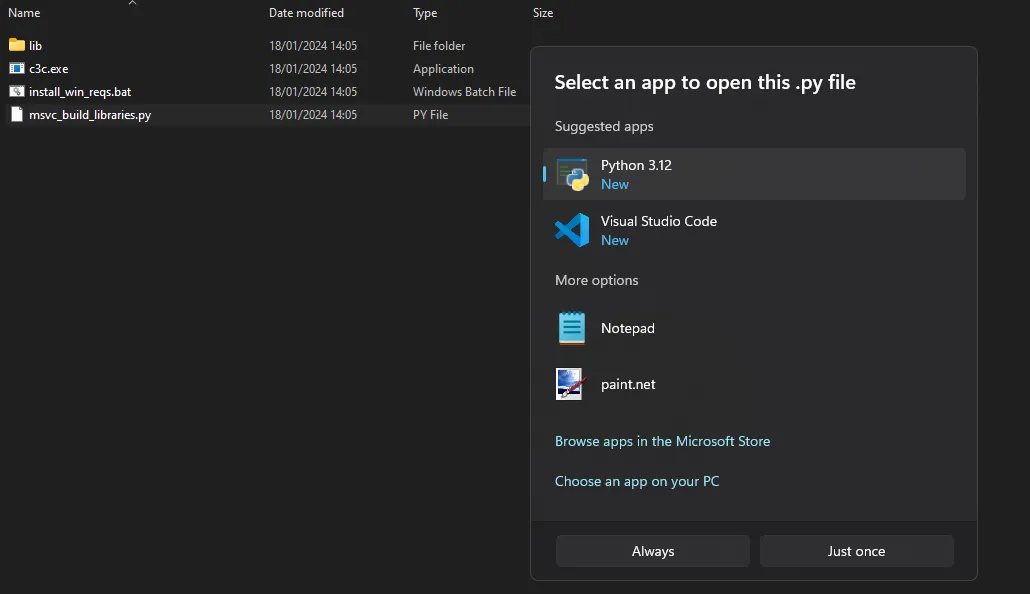Sort files by the Name column
Image resolution: width=1030 pixels, height=594 pixels.
24,12
